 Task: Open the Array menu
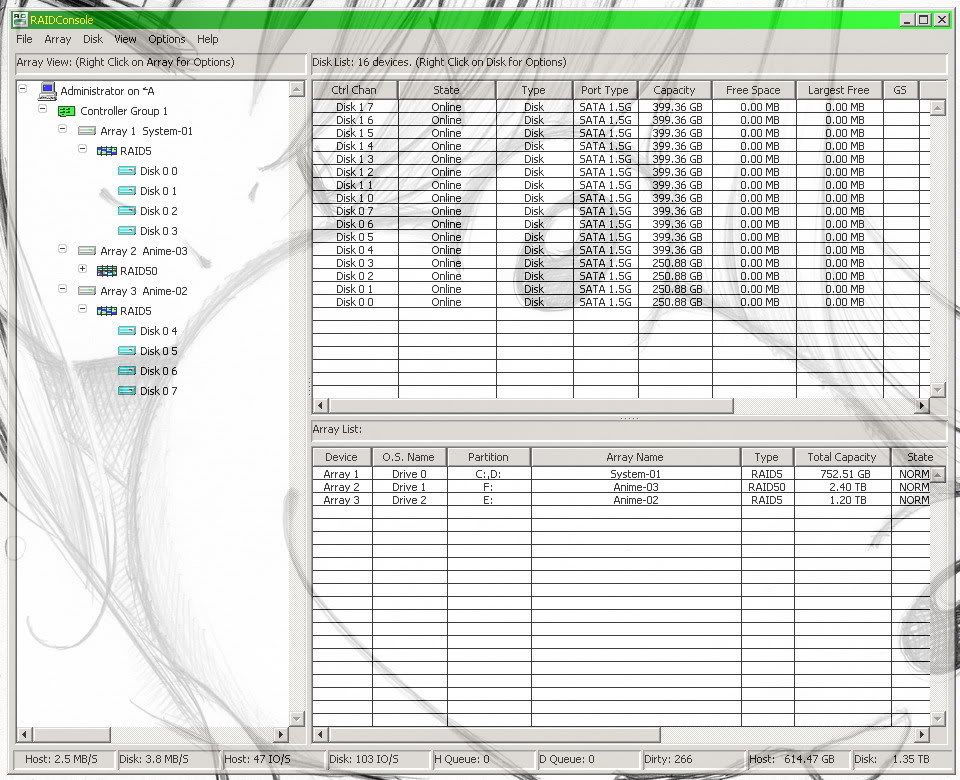click(57, 39)
